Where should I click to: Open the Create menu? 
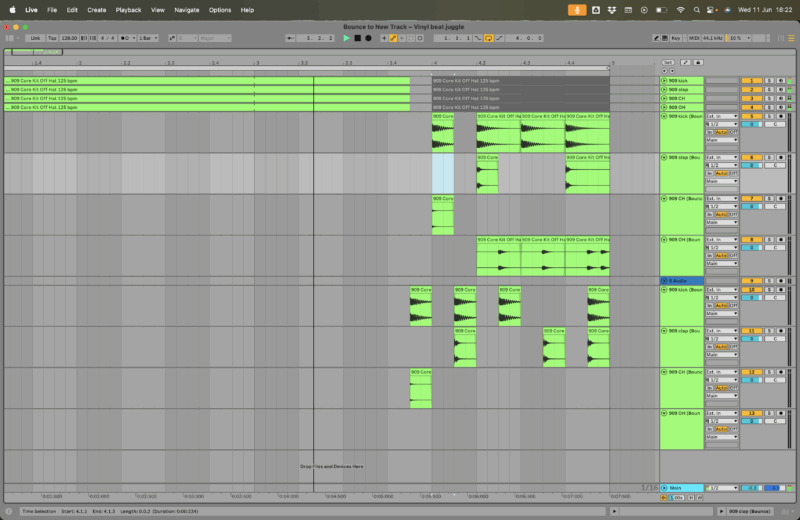tap(96, 9)
